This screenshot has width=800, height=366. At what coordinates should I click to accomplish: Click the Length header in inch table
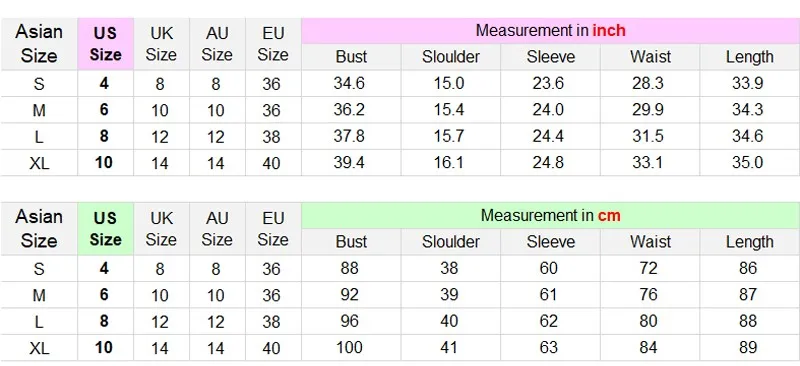tap(749, 57)
